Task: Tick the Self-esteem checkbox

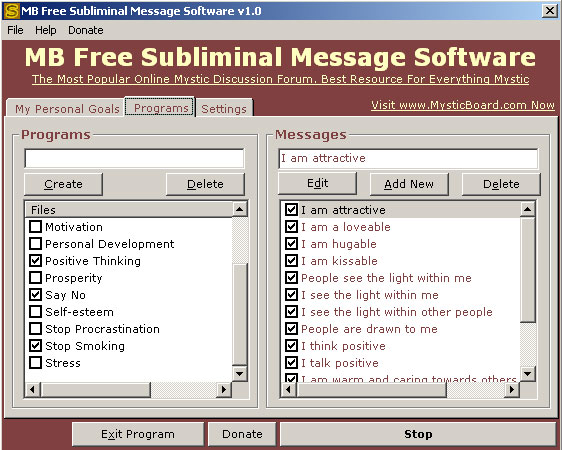Action: 35,312
